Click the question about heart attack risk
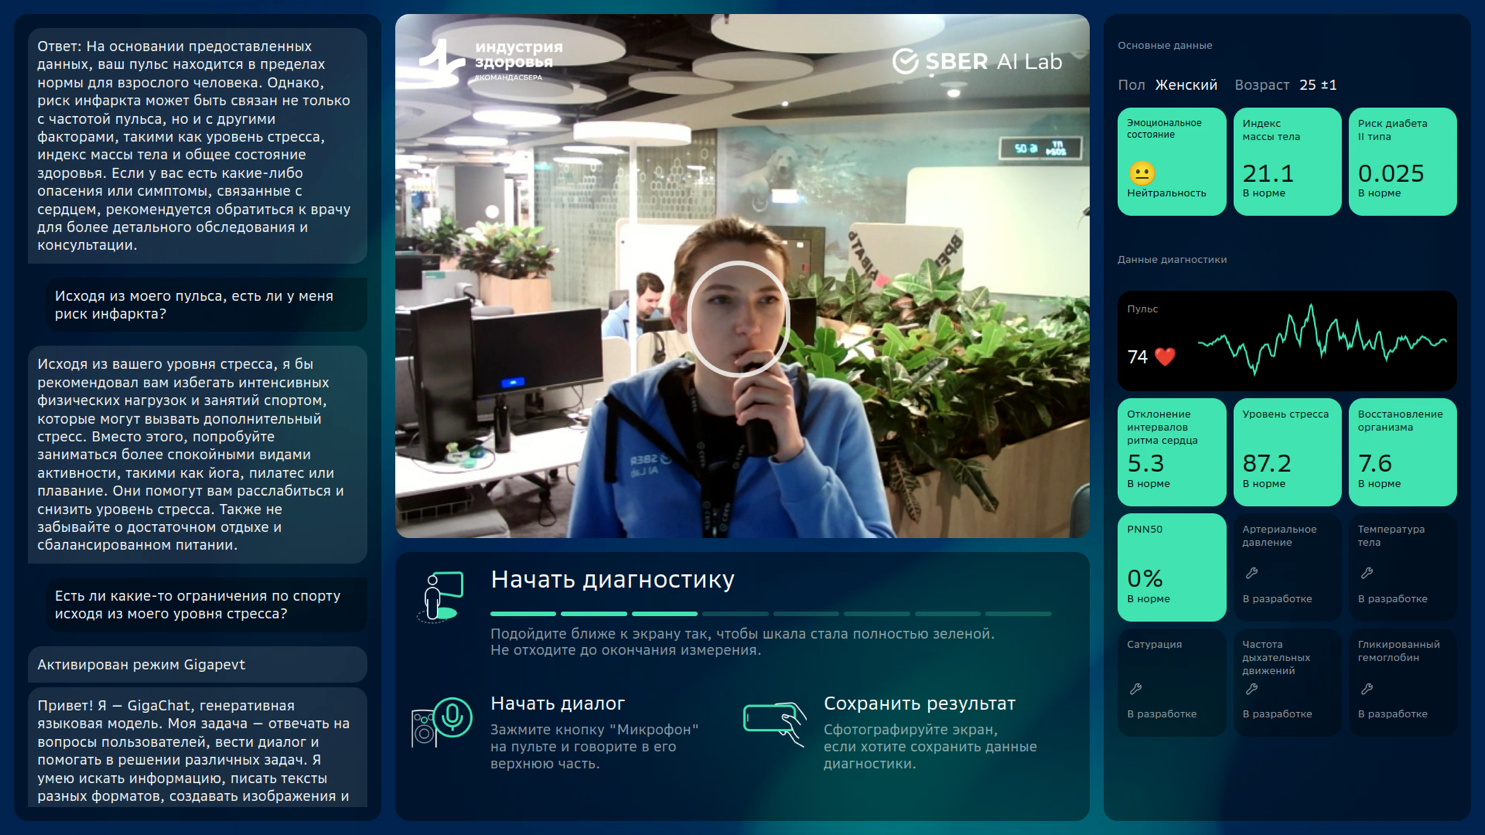 [x=207, y=305]
